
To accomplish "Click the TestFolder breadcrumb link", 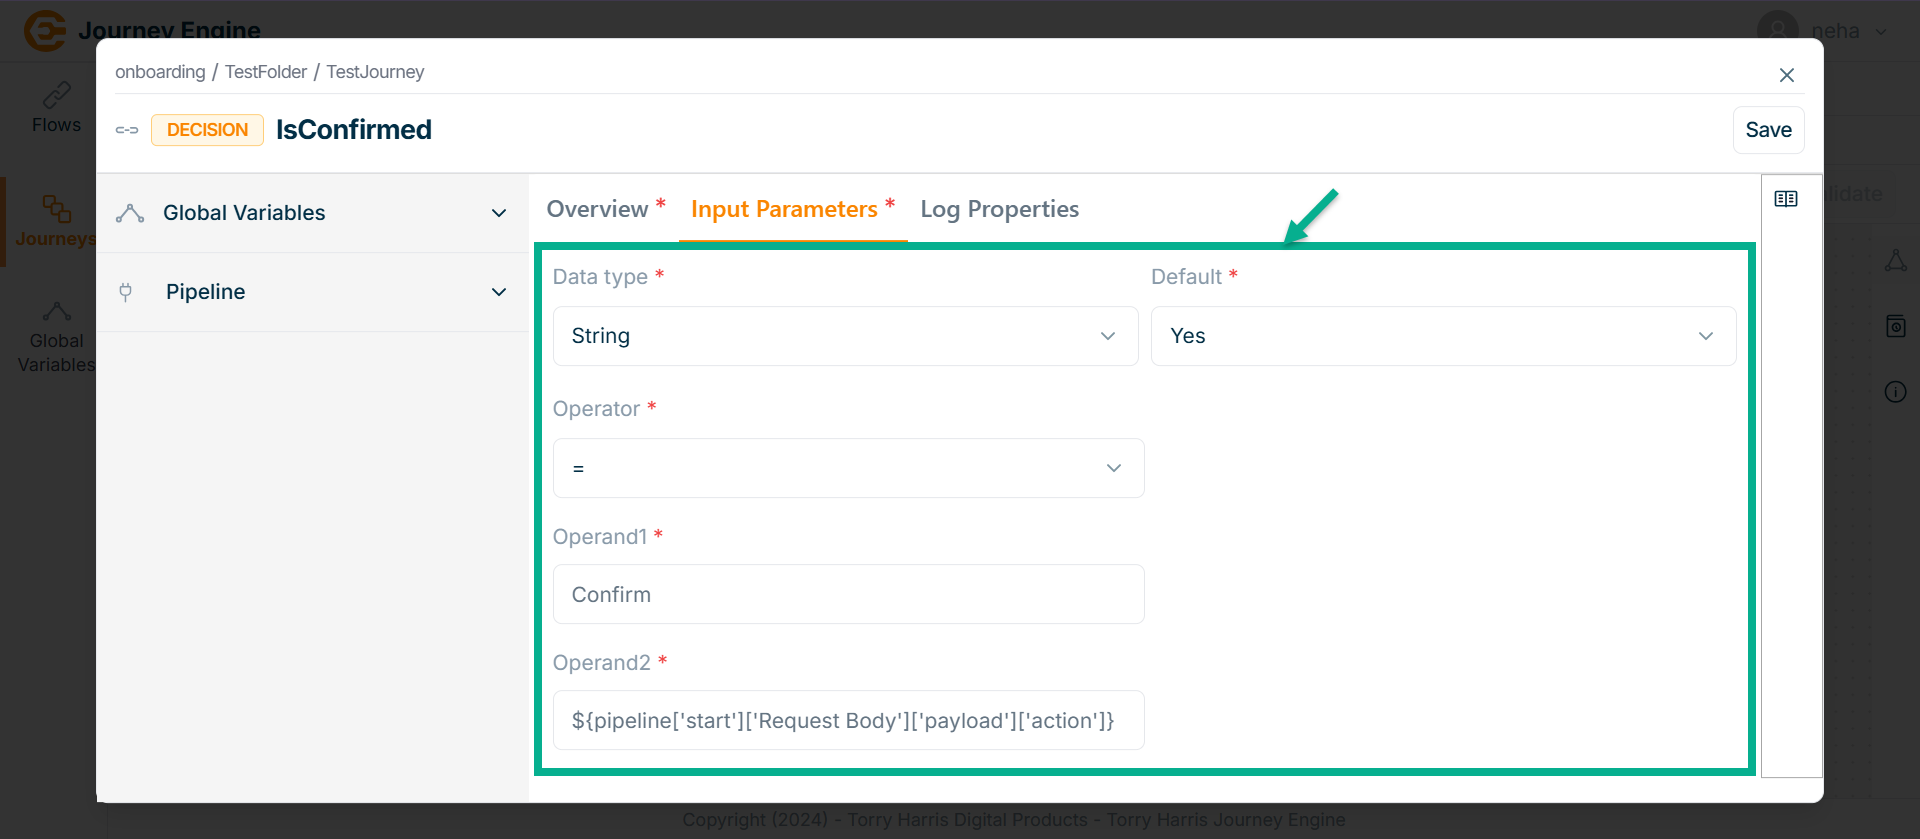I will coord(266,72).
